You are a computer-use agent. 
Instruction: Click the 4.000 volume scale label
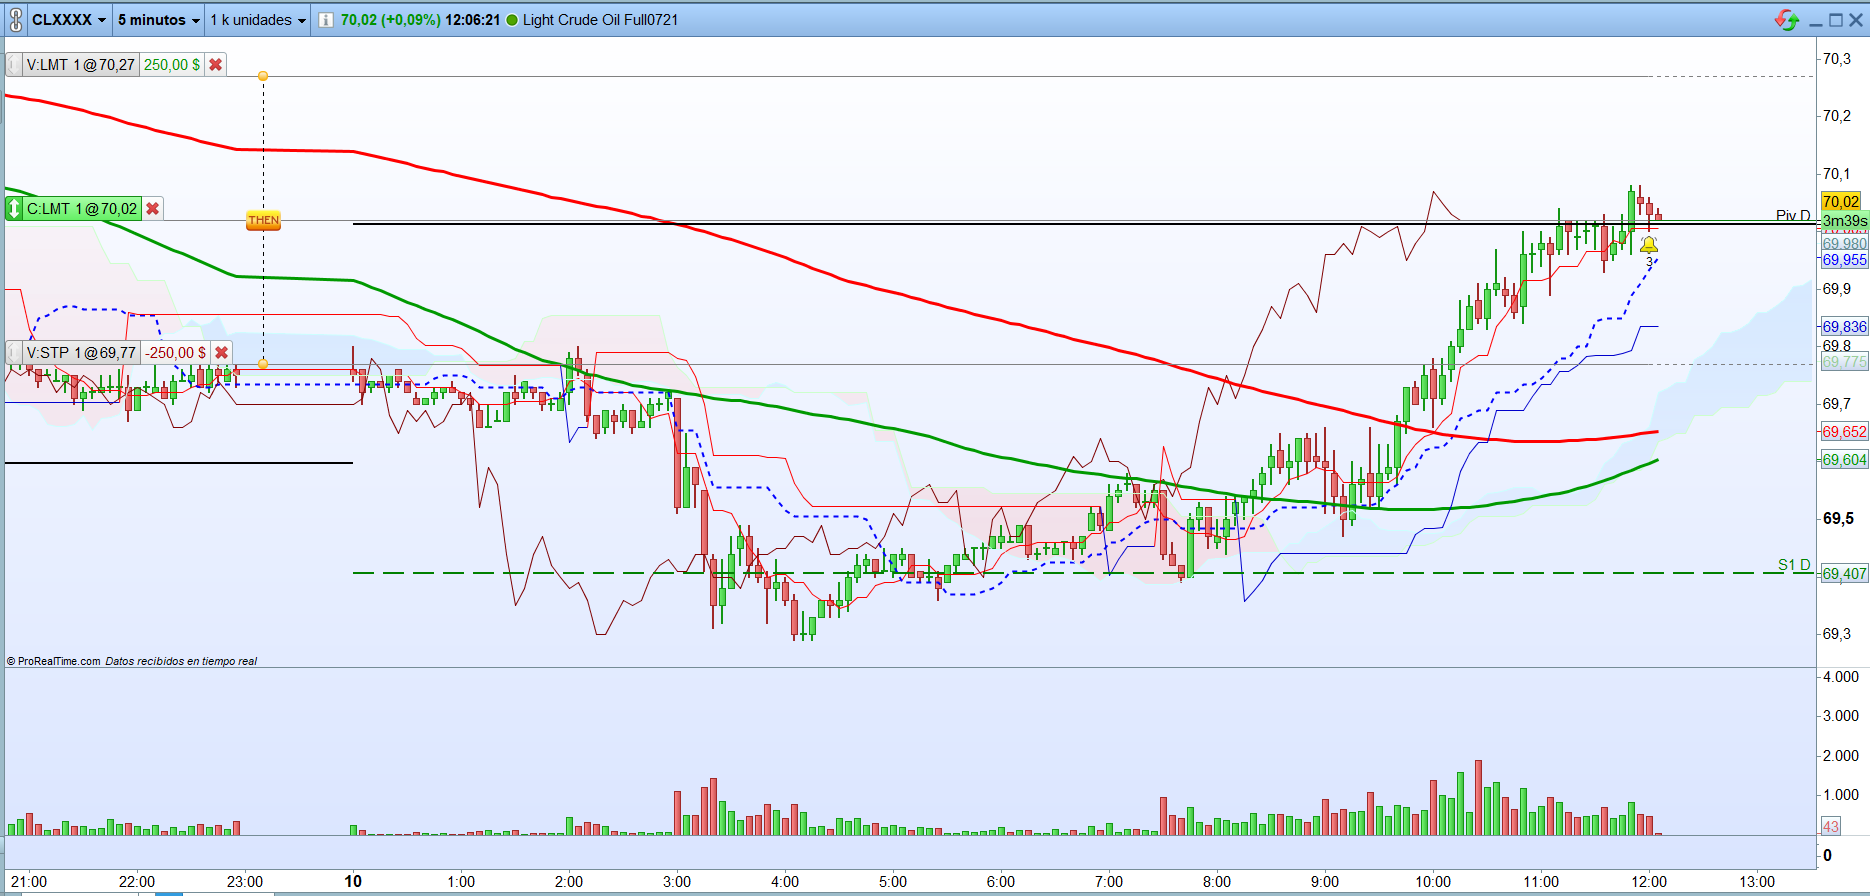click(x=1840, y=677)
